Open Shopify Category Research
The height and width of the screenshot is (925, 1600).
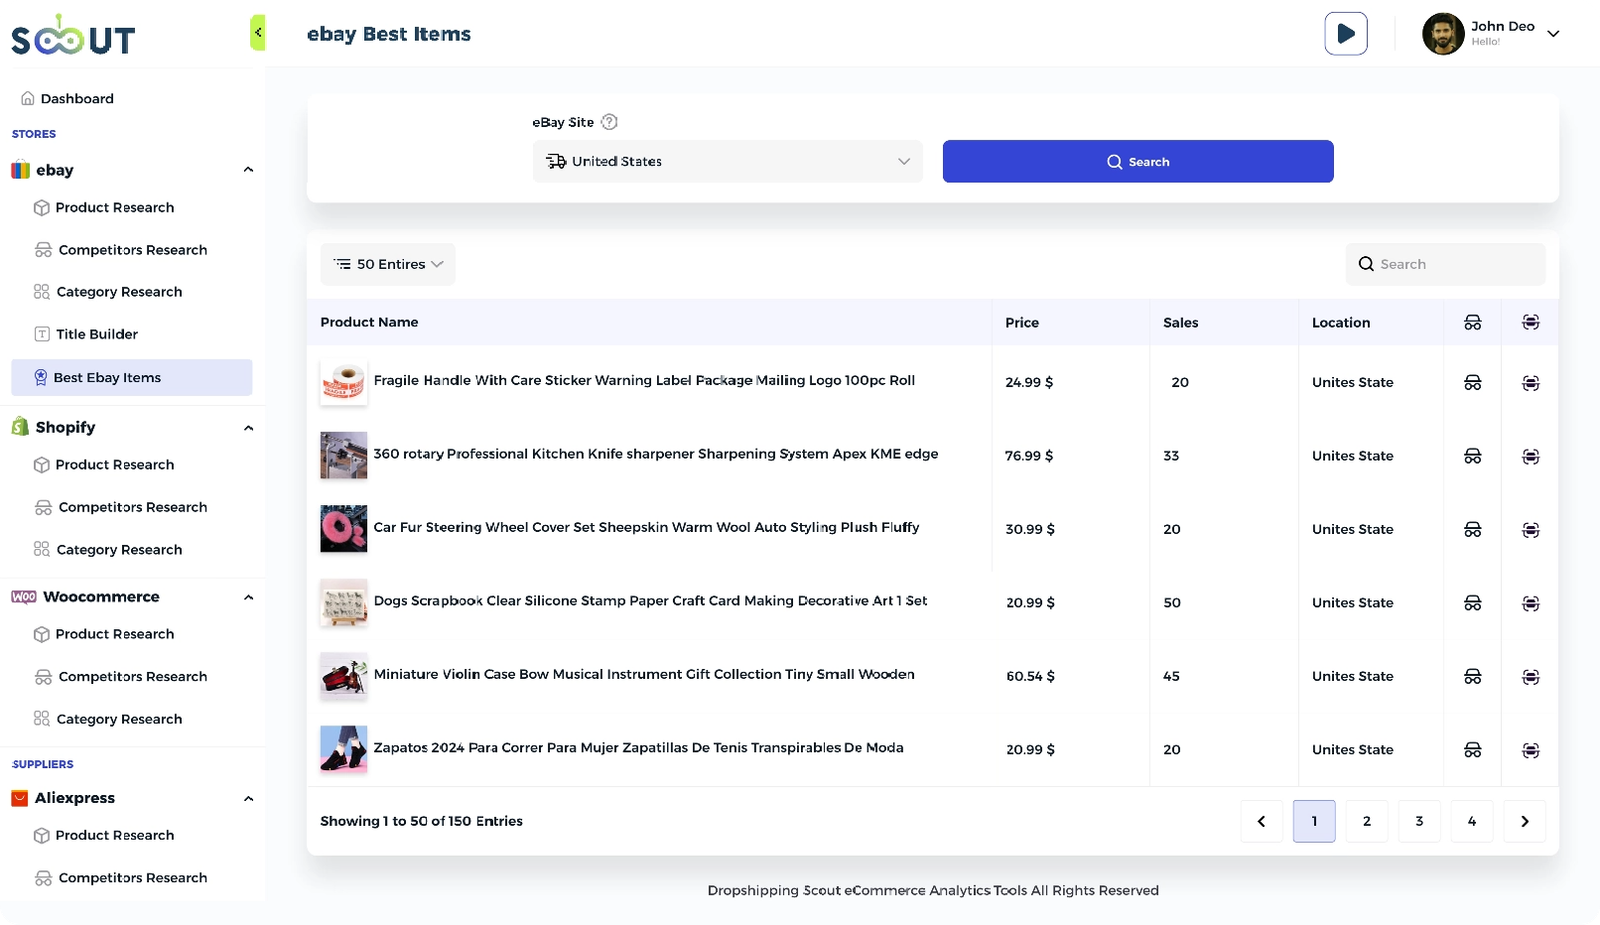(108, 549)
